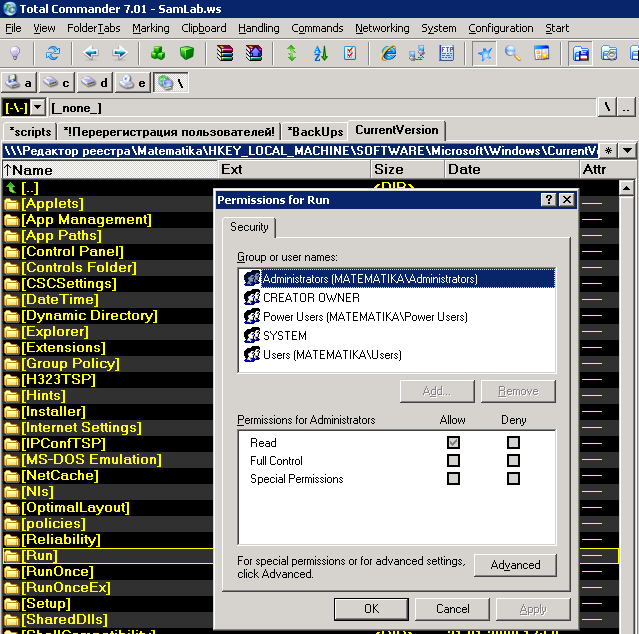Click the Advanced button

coord(515,565)
